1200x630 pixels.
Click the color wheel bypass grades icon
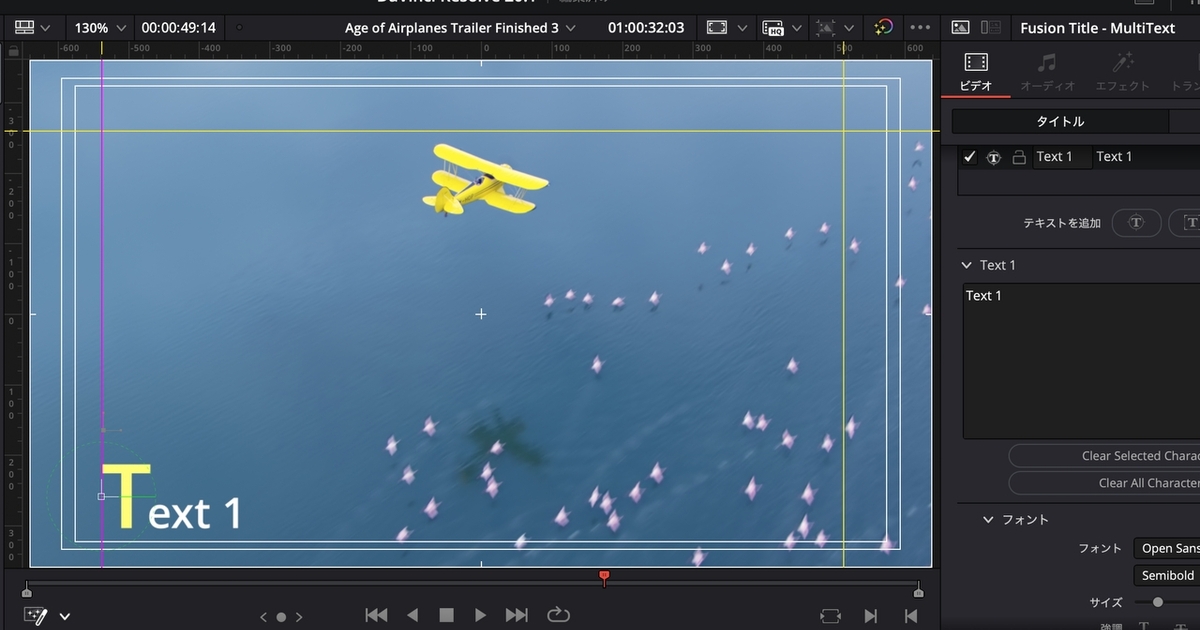[x=883, y=28]
